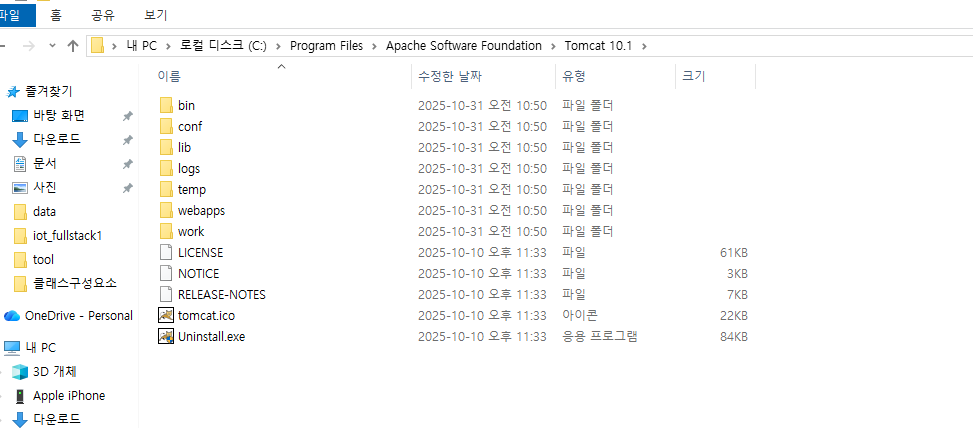Select the logs folder icon

coord(166,168)
